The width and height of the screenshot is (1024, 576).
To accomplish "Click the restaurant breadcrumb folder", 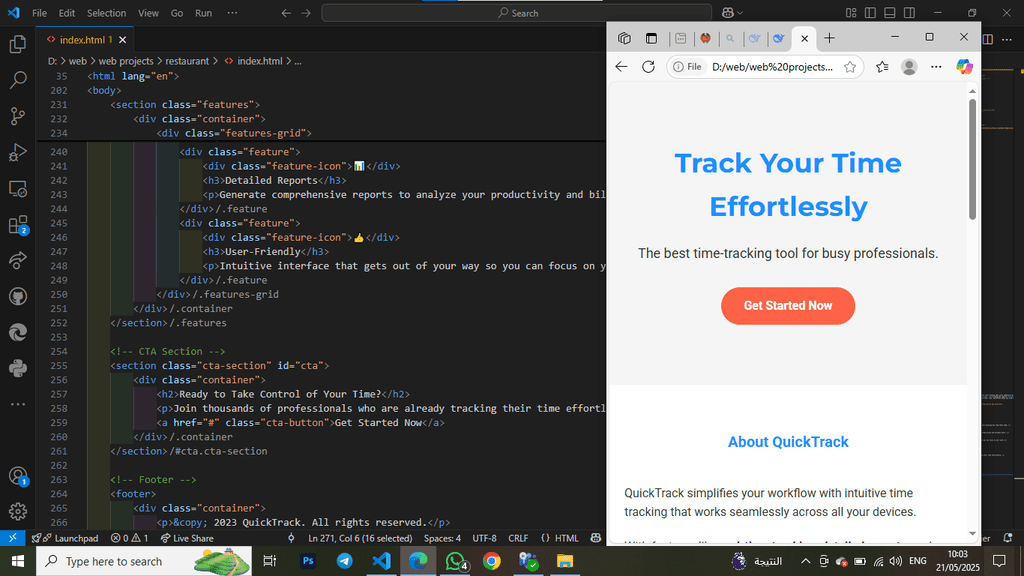I will pyautogui.click(x=187, y=61).
